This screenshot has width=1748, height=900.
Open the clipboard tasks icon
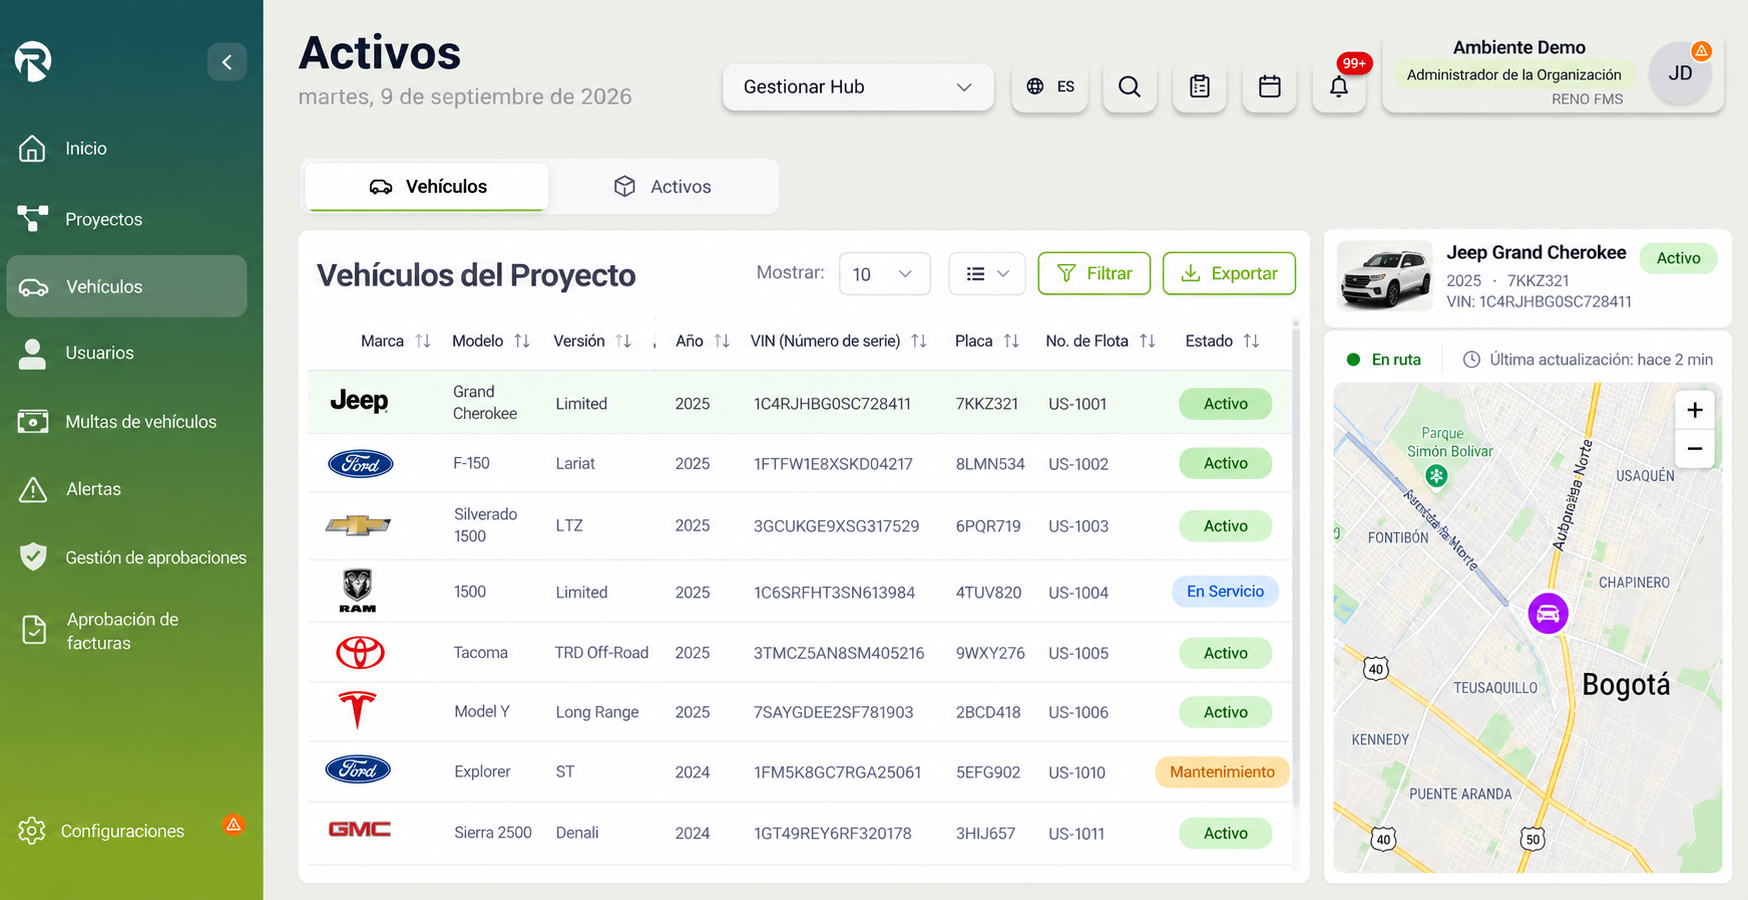click(x=1199, y=87)
